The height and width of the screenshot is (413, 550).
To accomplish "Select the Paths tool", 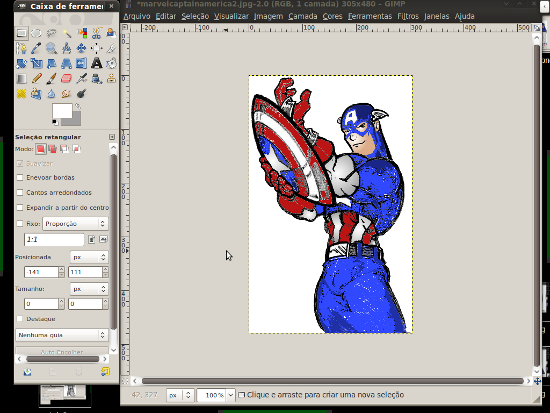I will click(x=21, y=48).
